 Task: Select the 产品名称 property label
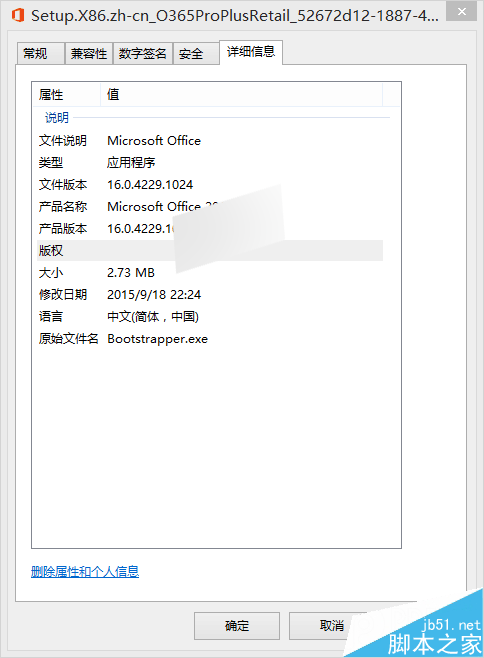tap(63, 206)
